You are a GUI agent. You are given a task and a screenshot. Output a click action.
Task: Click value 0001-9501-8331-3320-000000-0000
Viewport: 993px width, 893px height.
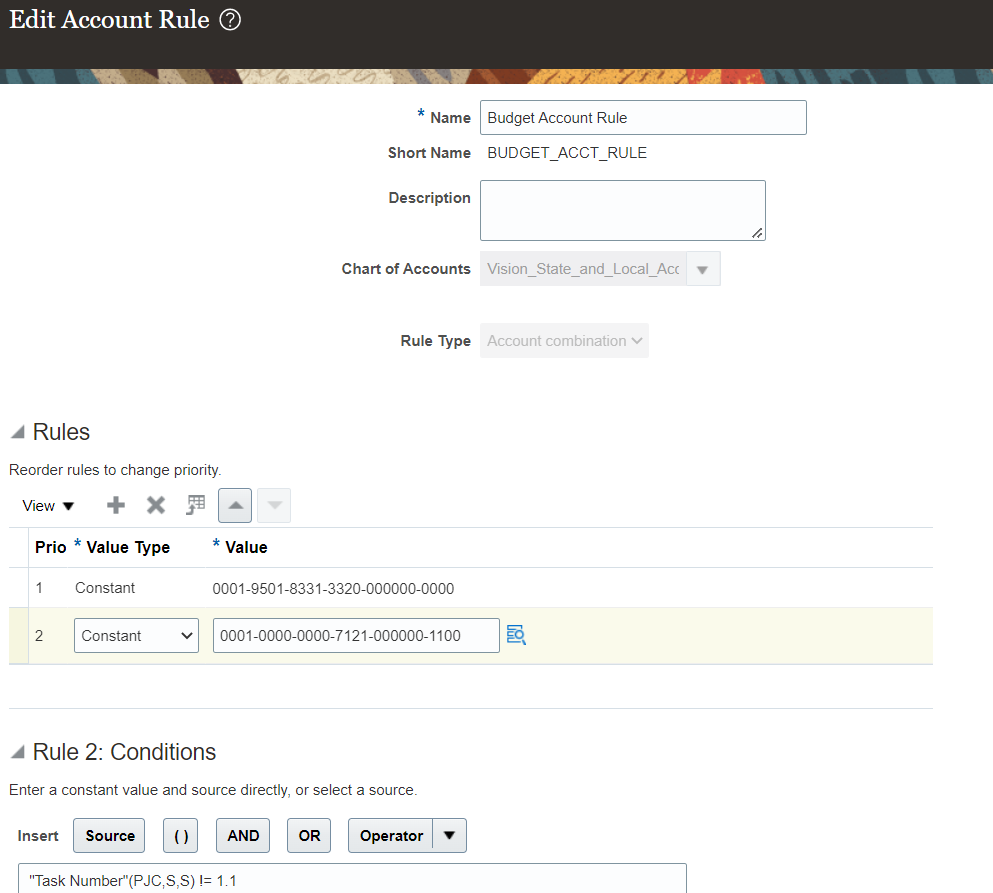tap(333, 588)
